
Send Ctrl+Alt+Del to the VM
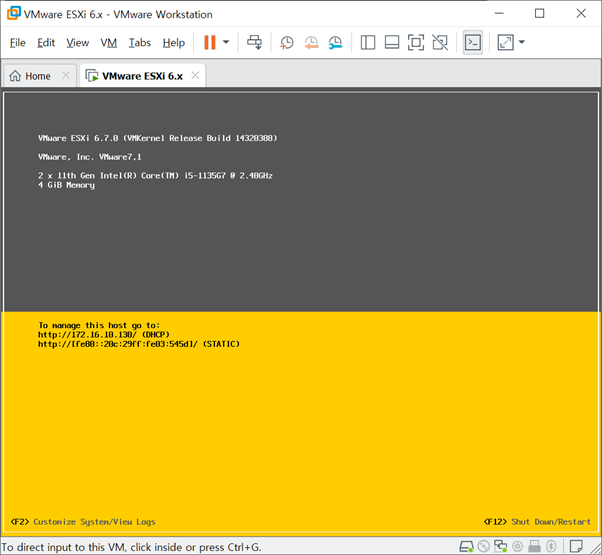pyautogui.click(x=254, y=42)
